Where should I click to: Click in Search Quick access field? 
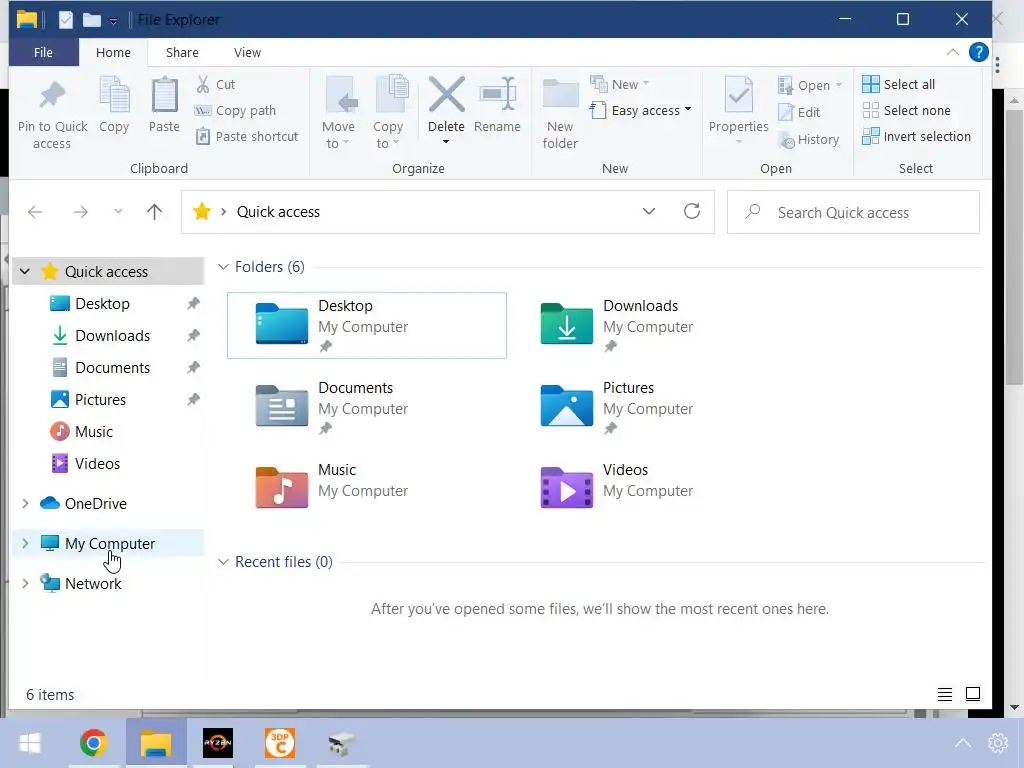click(854, 212)
